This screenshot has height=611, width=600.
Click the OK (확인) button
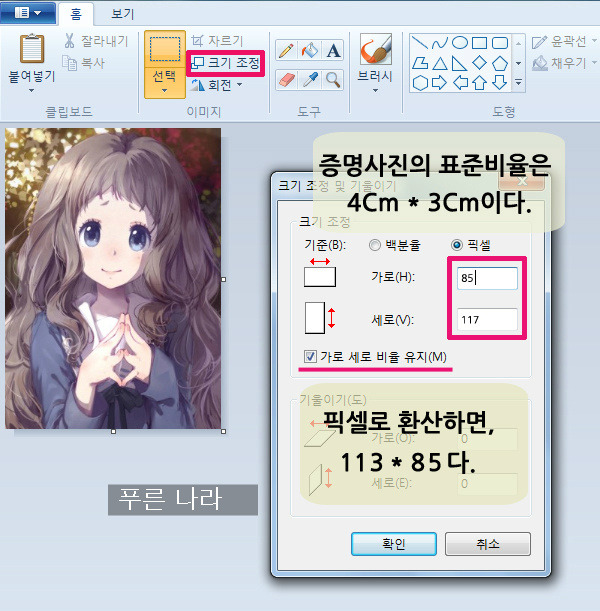[x=394, y=544]
